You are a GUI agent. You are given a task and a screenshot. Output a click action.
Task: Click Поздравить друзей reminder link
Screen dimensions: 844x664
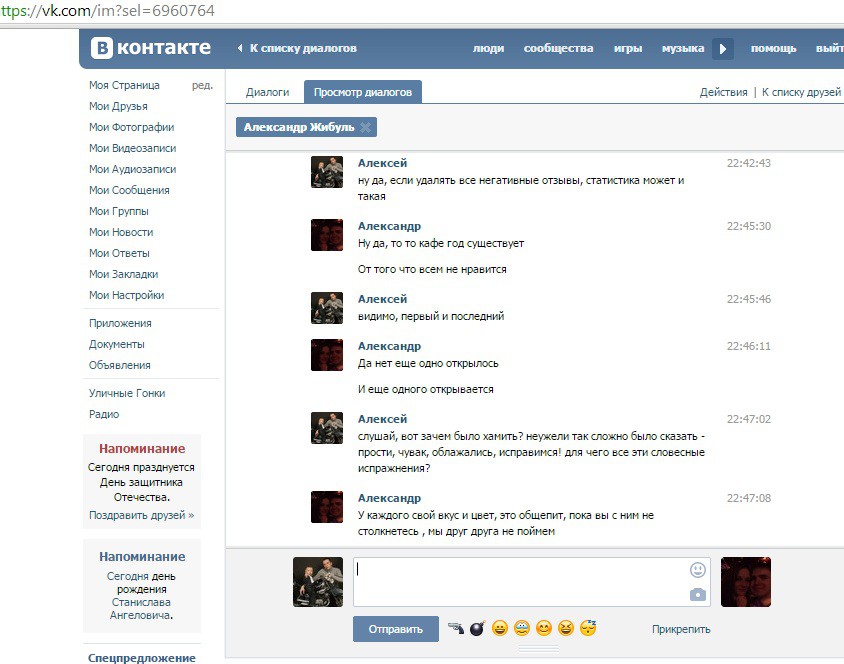tap(141, 515)
